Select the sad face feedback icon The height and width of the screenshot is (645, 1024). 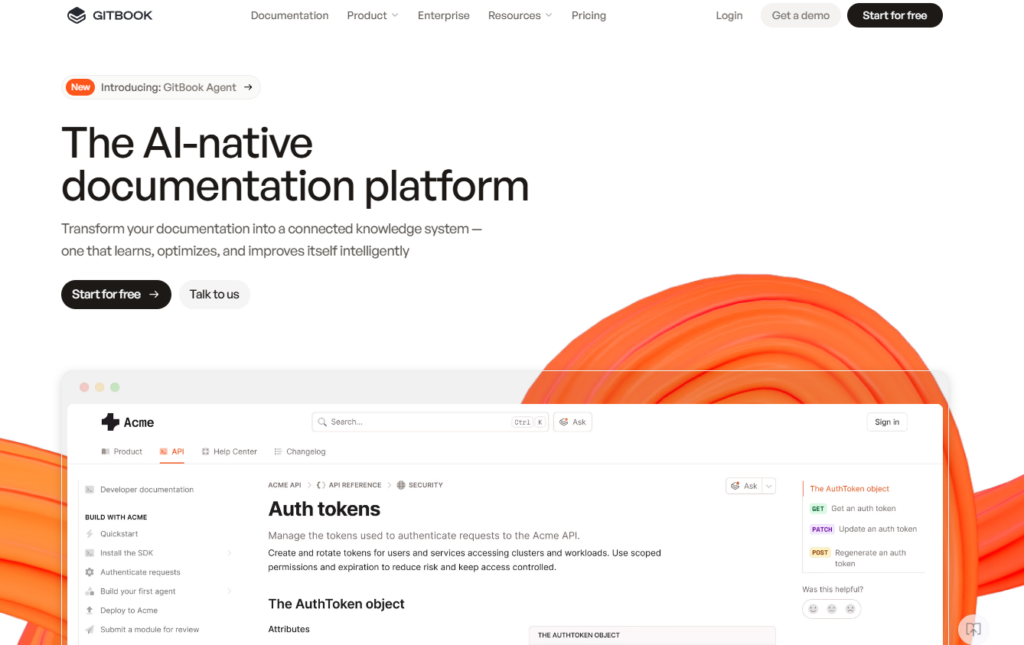tap(850, 609)
